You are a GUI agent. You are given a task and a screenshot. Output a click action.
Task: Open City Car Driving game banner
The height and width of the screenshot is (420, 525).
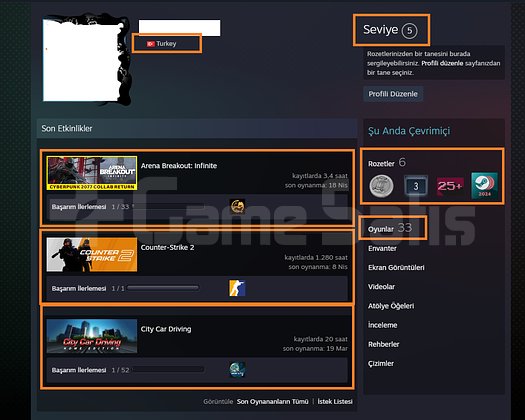(x=92, y=336)
